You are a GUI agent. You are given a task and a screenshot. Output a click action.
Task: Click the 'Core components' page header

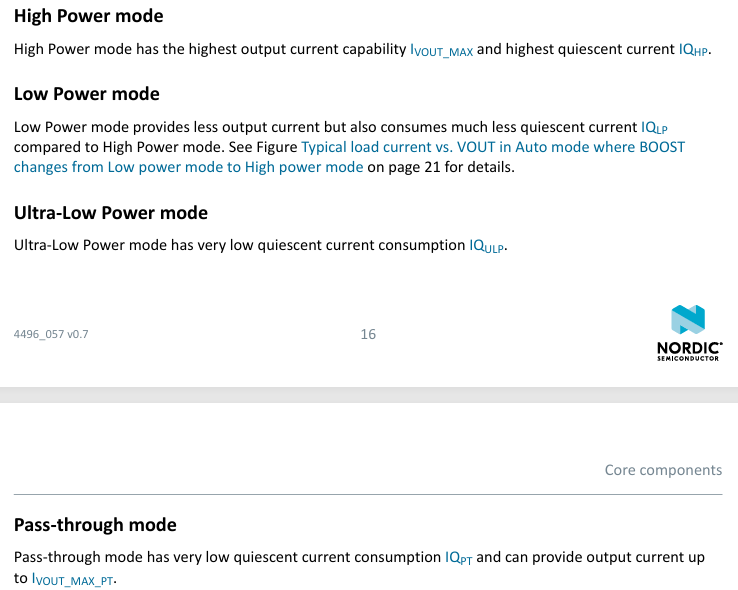(x=662, y=470)
